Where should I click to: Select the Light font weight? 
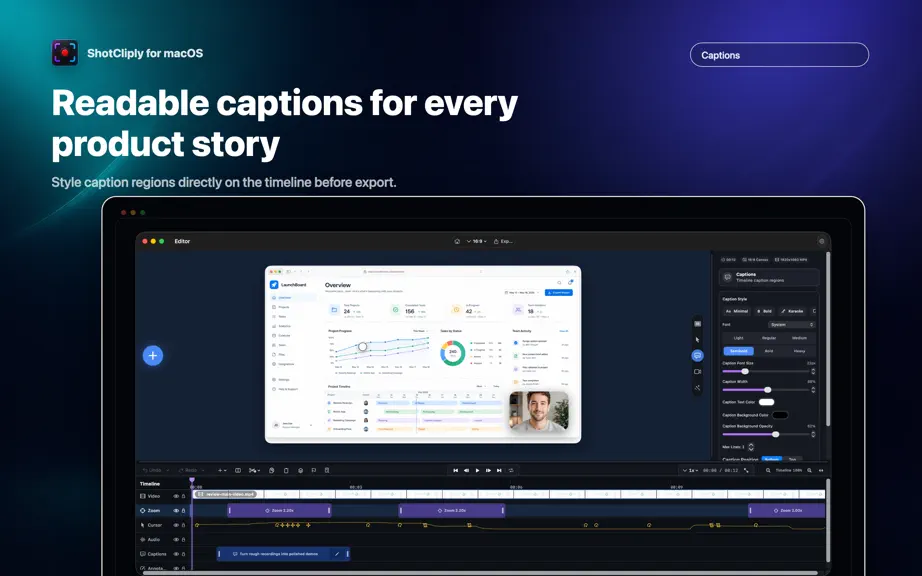(x=739, y=338)
